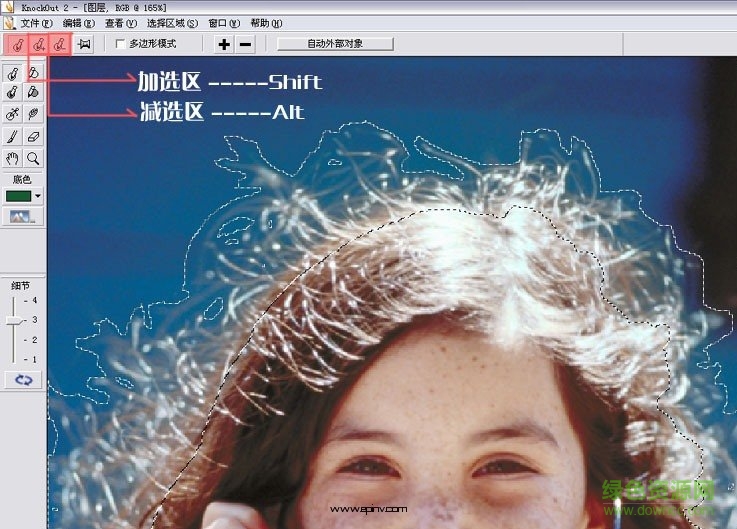Select the Touch-up Eraser tool
The width and height of the screenshot is (737, 529).
tap(33, 136)
